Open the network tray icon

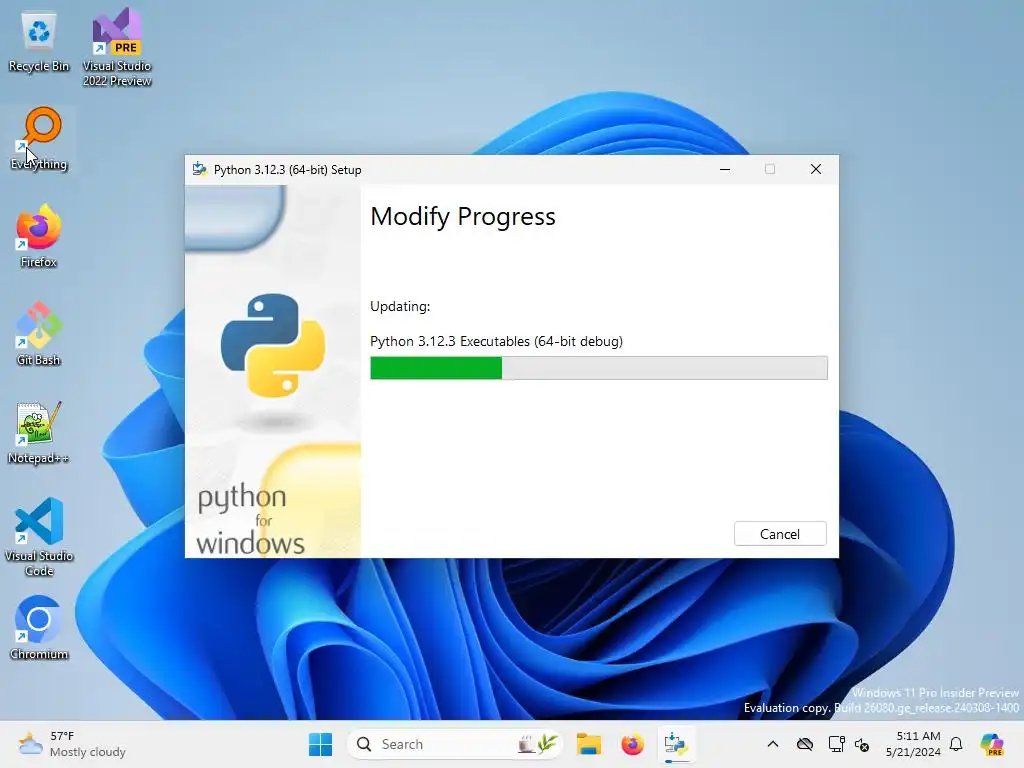[x=836, y=744]
